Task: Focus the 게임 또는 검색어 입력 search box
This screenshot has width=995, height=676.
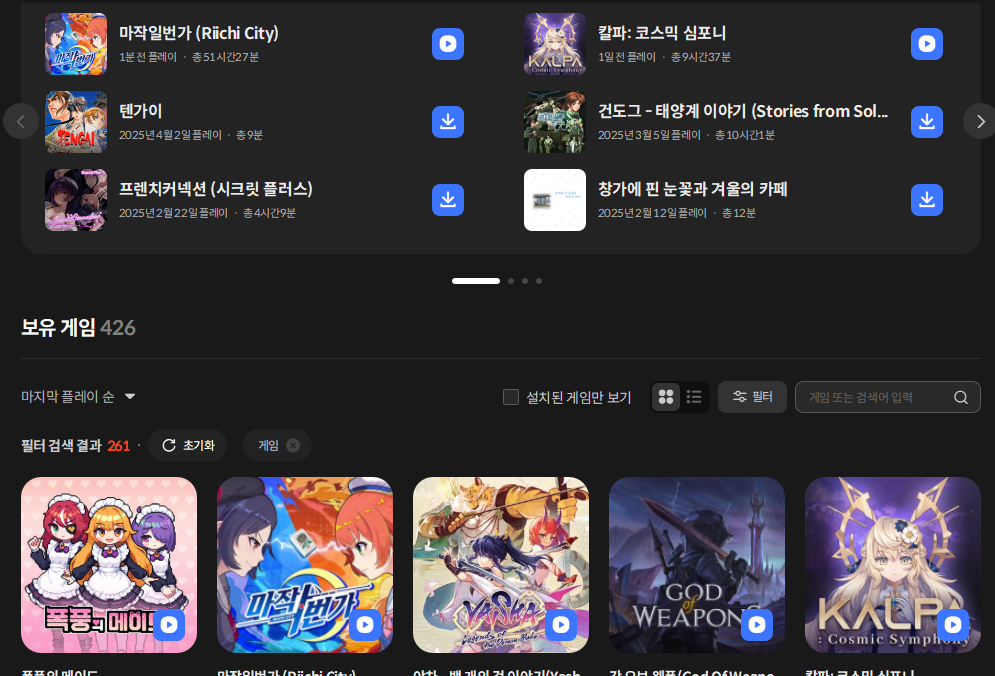Action: click(888, 397)
